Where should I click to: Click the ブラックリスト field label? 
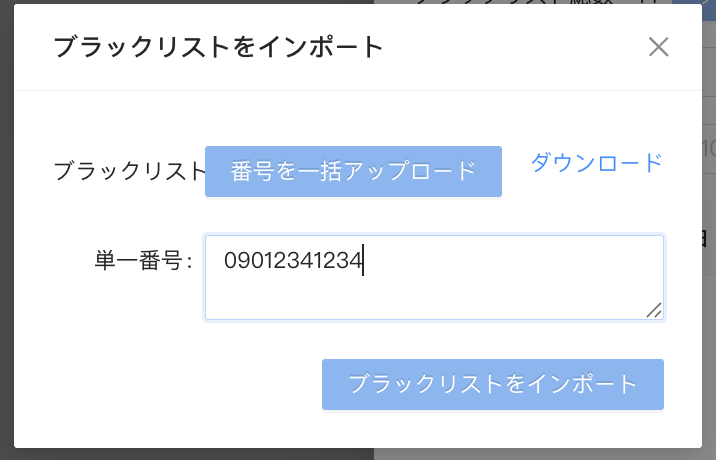tap(128, 172)
